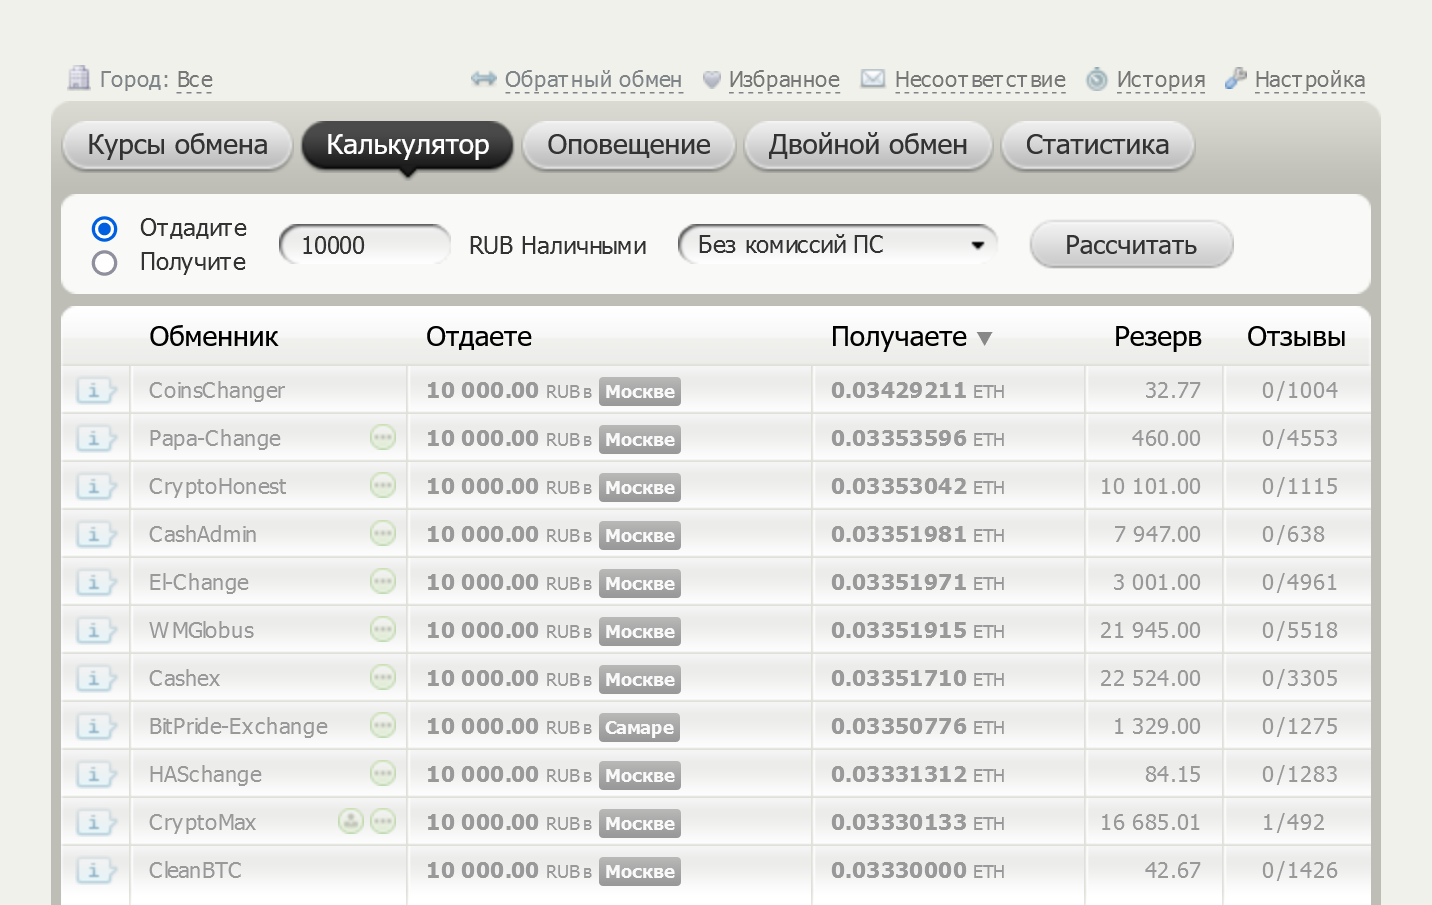This screenshot has height=905, width=1432.
Task: Open info icon for CryptoMax row
Action: (x=97, y=822)
